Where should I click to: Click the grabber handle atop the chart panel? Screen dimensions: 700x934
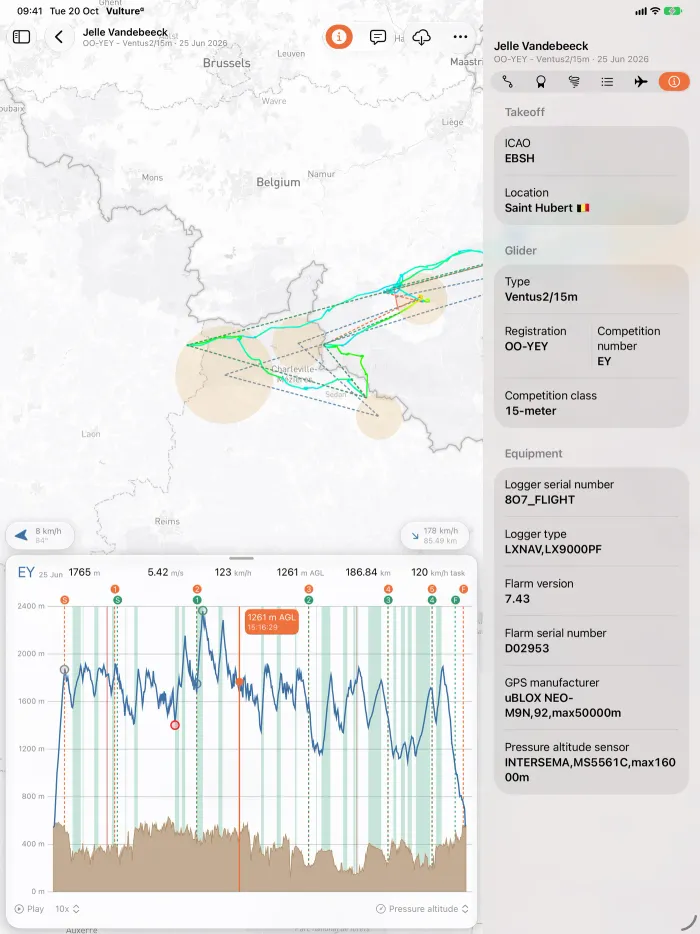point(241,558)
